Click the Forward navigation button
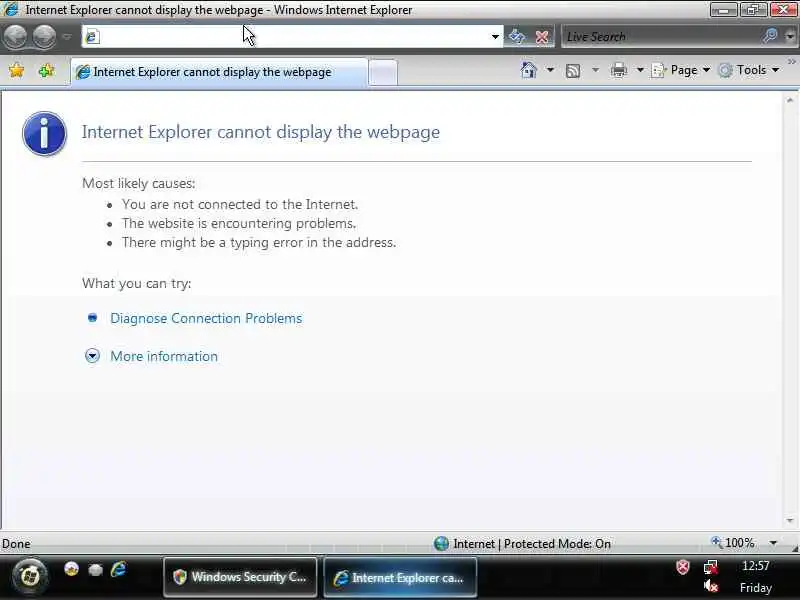The height and width of the screenshot is (600, 800). (45, 37)
